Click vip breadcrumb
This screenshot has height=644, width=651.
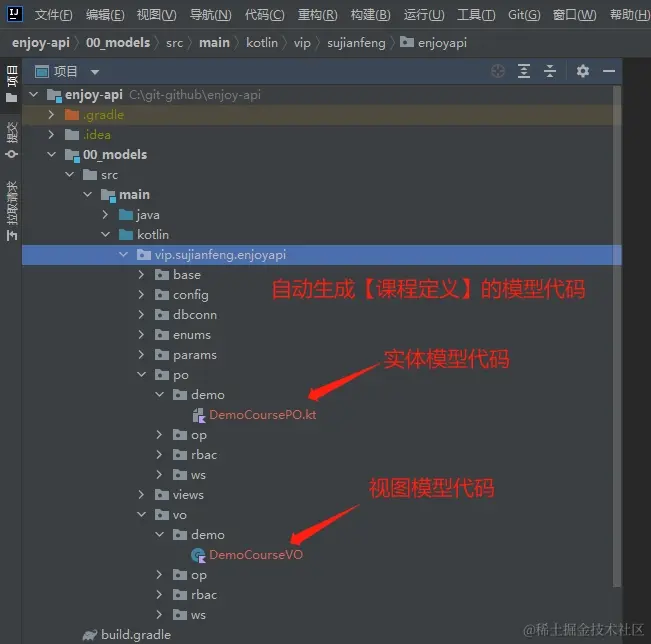point(302,43)
